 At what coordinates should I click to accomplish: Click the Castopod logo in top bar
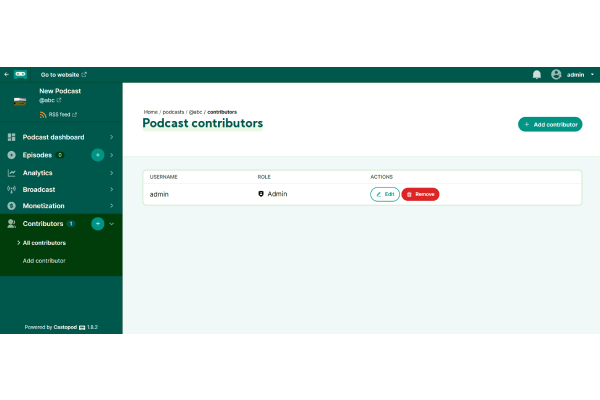20,74
